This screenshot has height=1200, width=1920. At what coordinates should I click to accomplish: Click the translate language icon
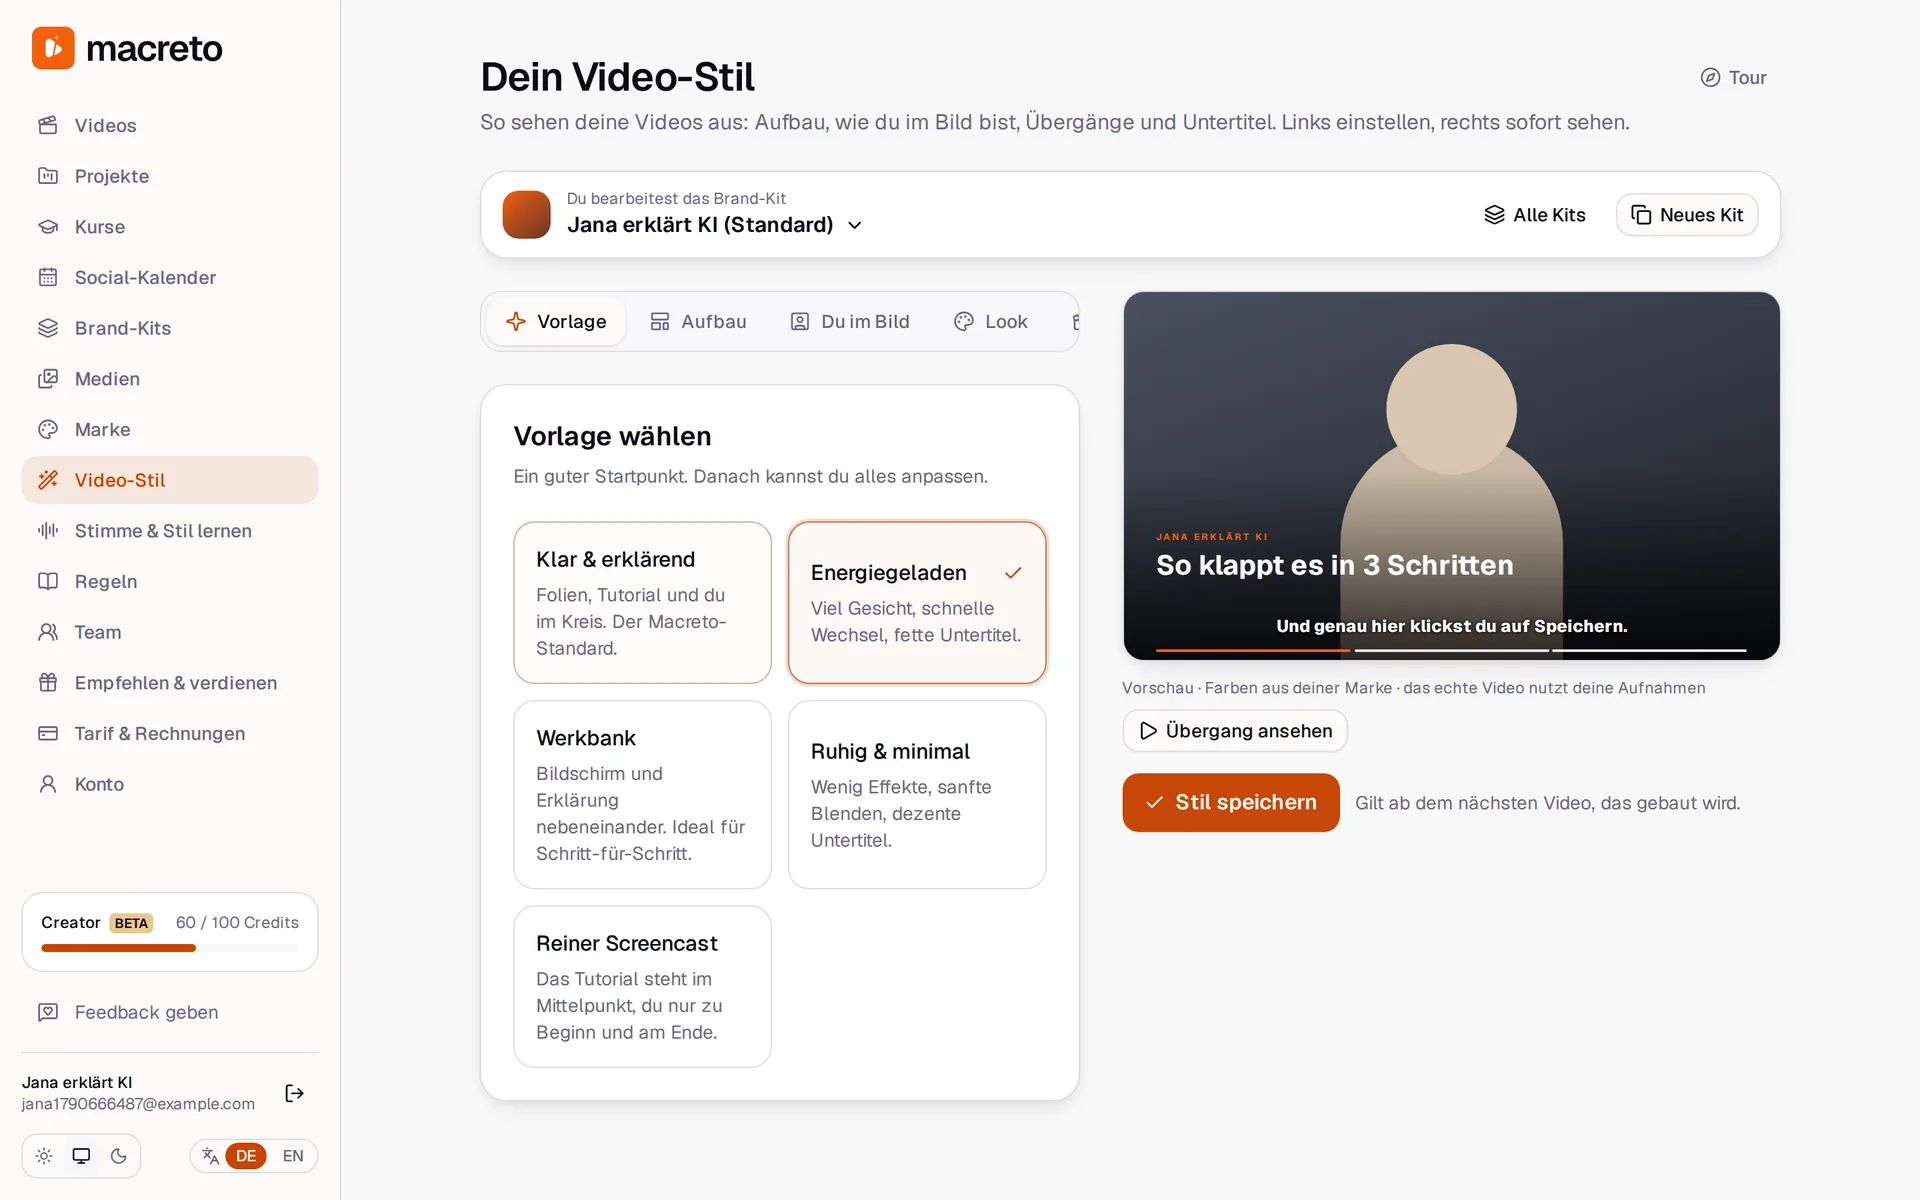pyautogui.click(x=210, y=1156)
